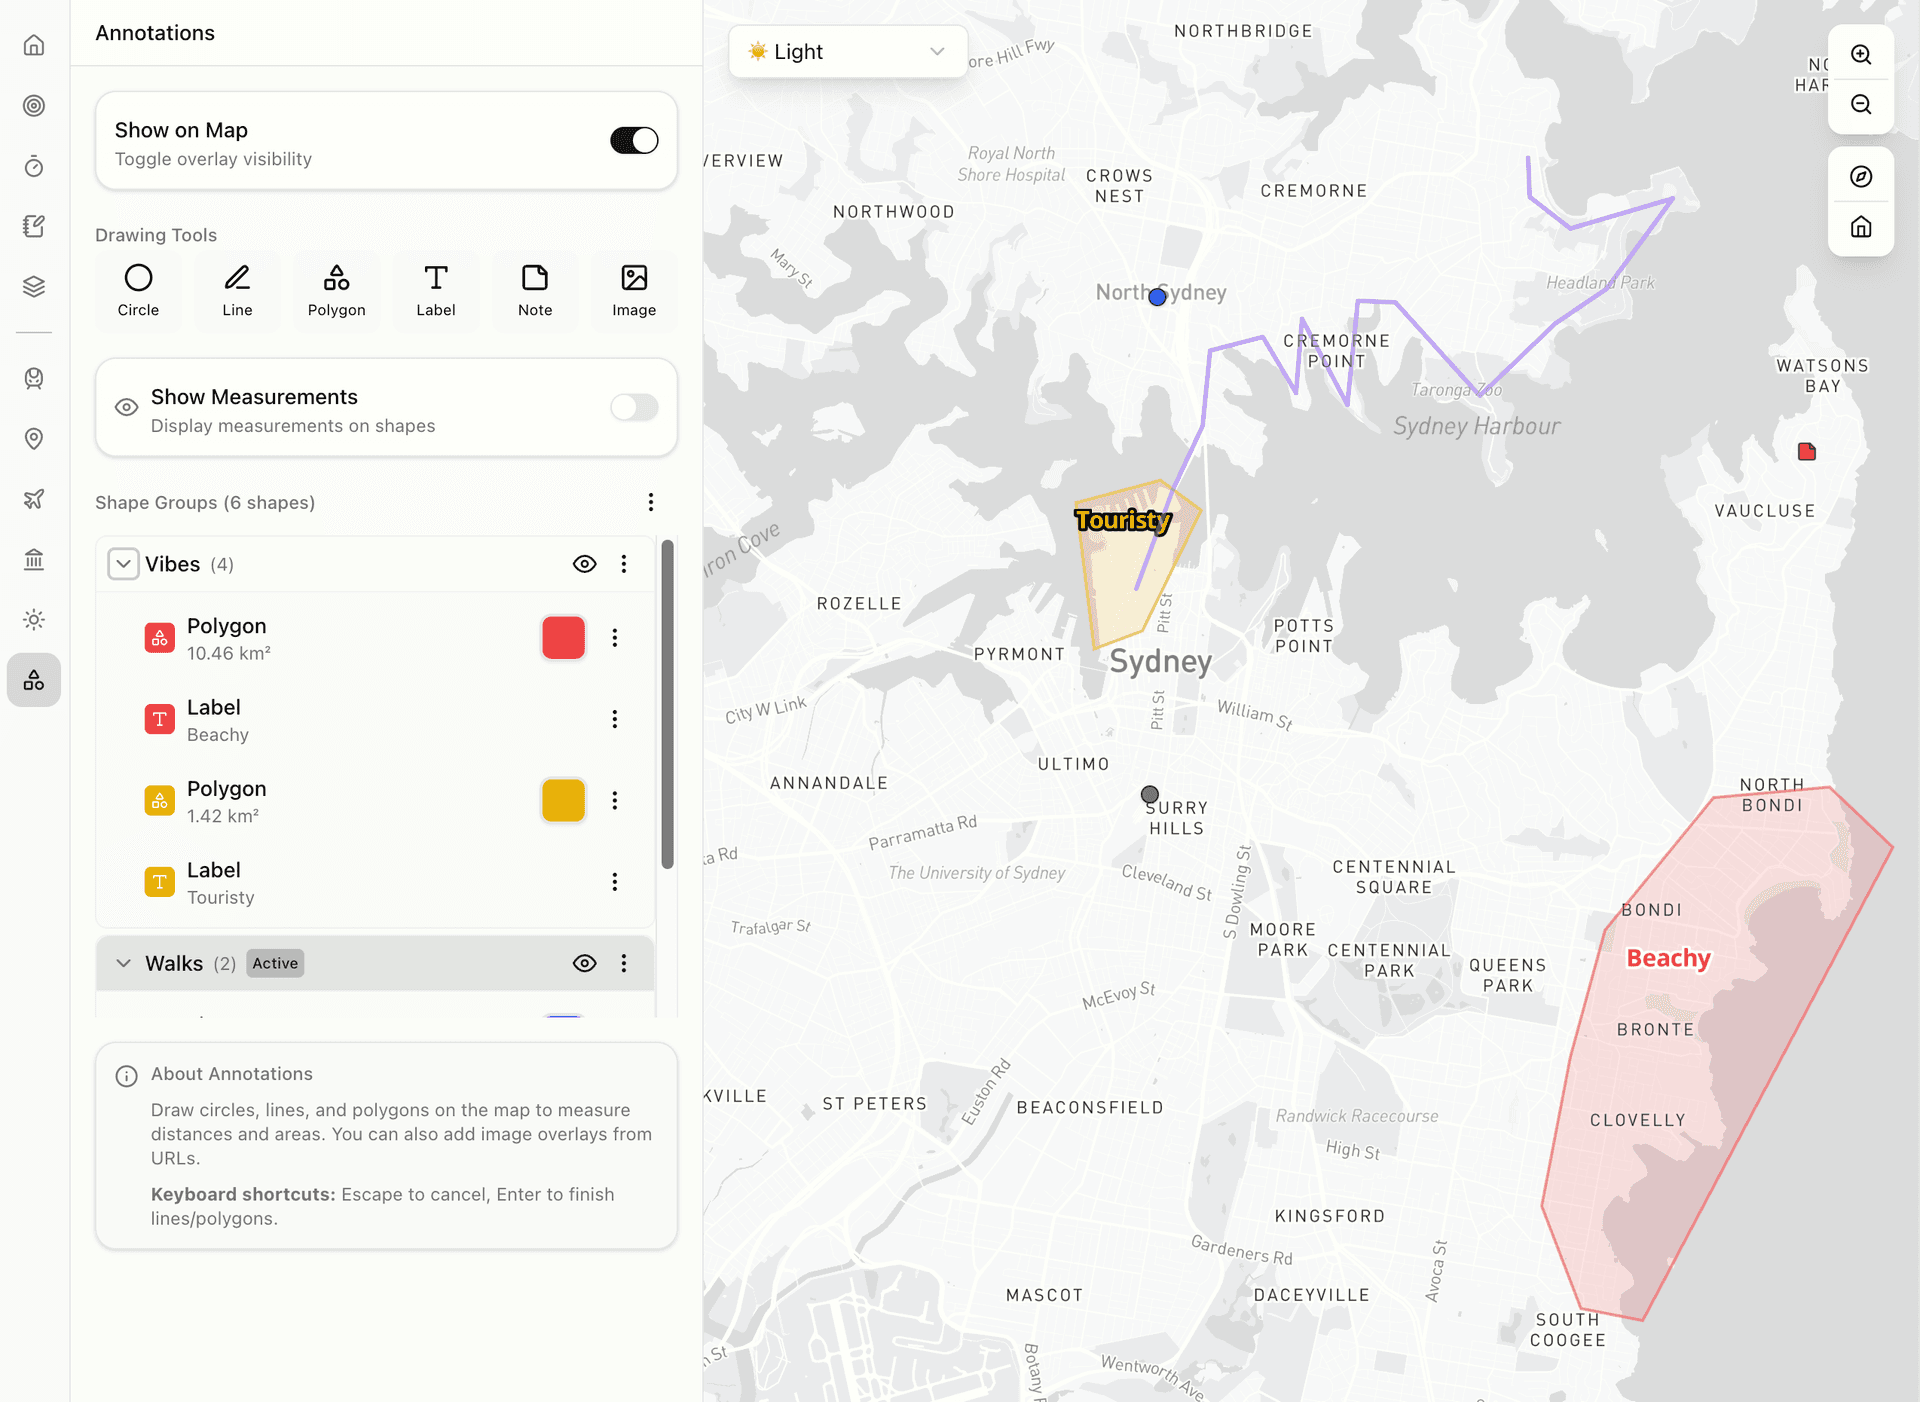1920x1402 pixels.
Task: Collapse the Walks group chevron
Action: (x=123, y=963)
